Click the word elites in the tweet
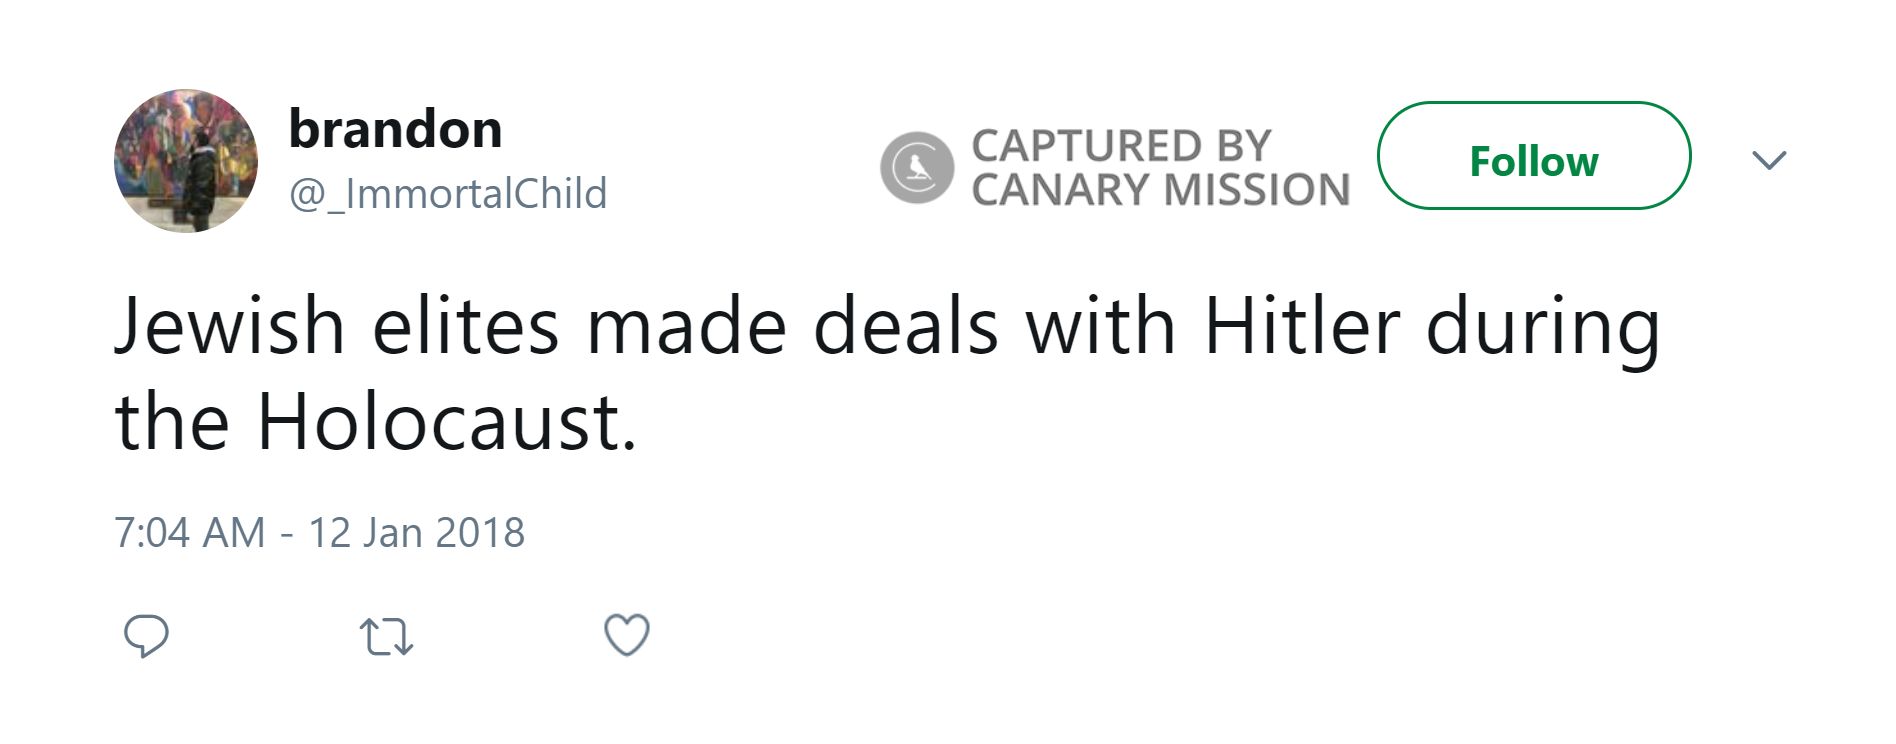Screen dimensions: 1896x744 [x=465, y=327]
